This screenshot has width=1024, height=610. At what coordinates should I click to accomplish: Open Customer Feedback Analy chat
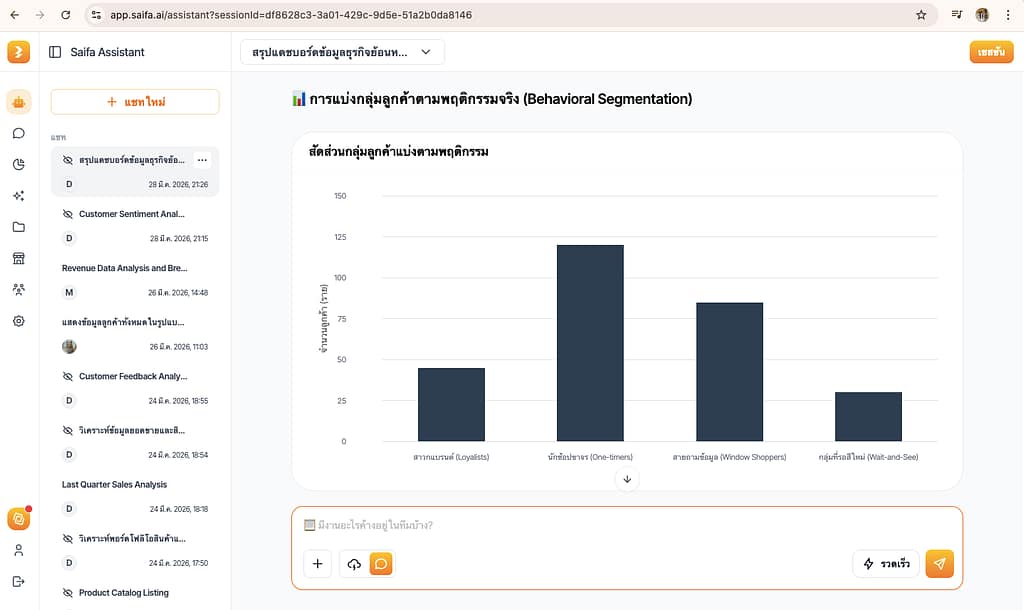135,388
